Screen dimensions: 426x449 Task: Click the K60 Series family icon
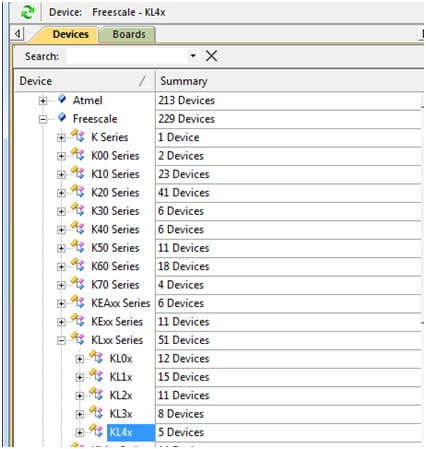click(x=78, y=265)
